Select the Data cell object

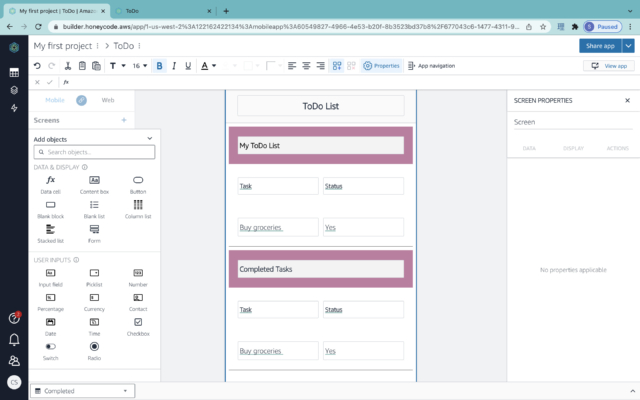click(x=51, y=184)
